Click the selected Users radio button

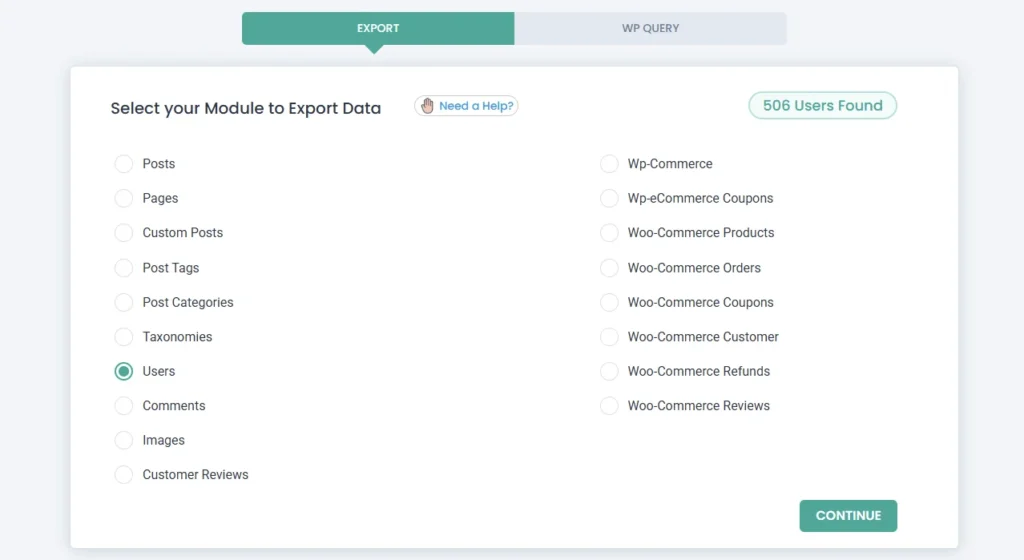(x=124, y=371)
